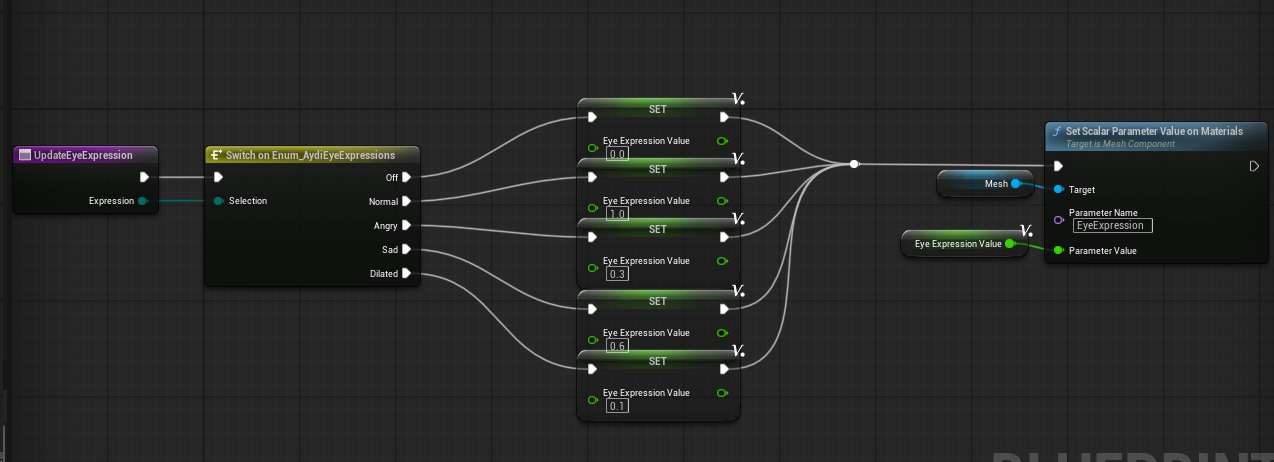Click the Mesh variable node's blue output pin
The image size is (1274, 462).
pos(1016,184)
